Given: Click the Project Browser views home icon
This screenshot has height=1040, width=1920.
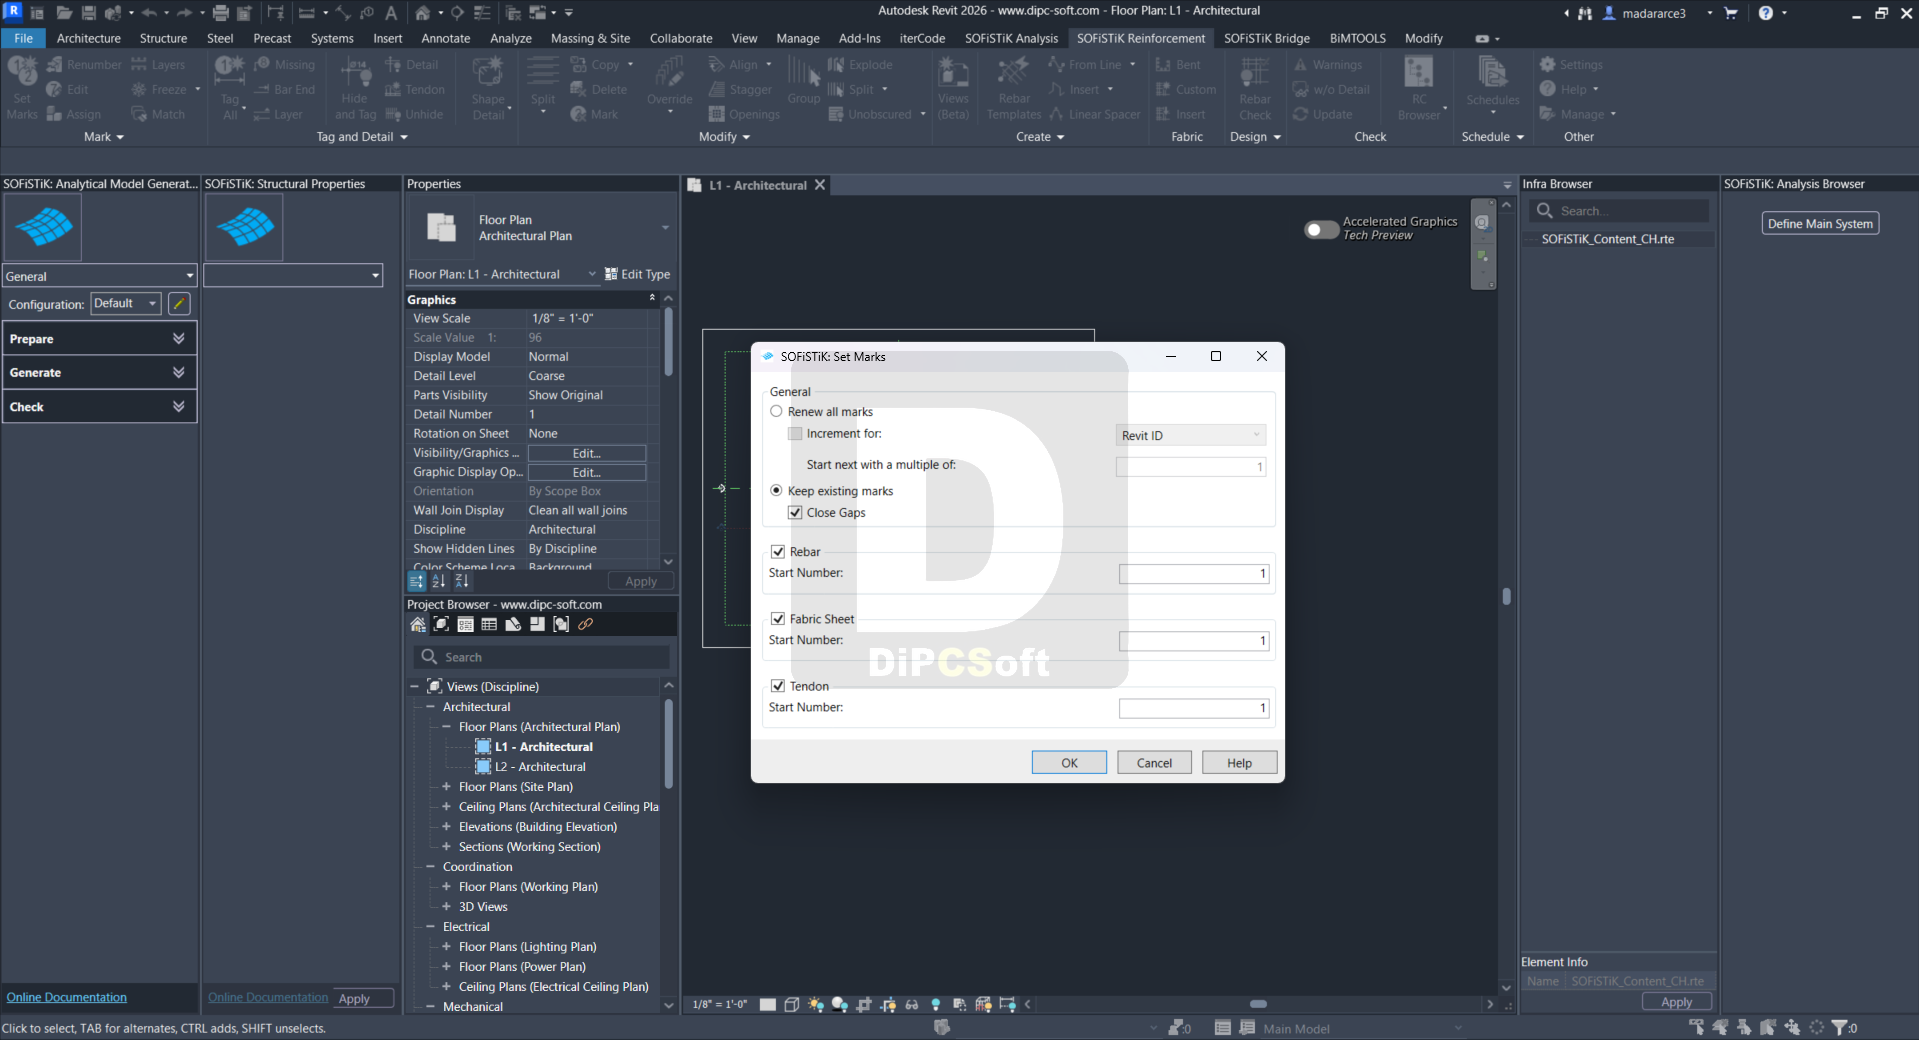Looking at the screenshot, I should pyautogui.click(x=418, y=625).
